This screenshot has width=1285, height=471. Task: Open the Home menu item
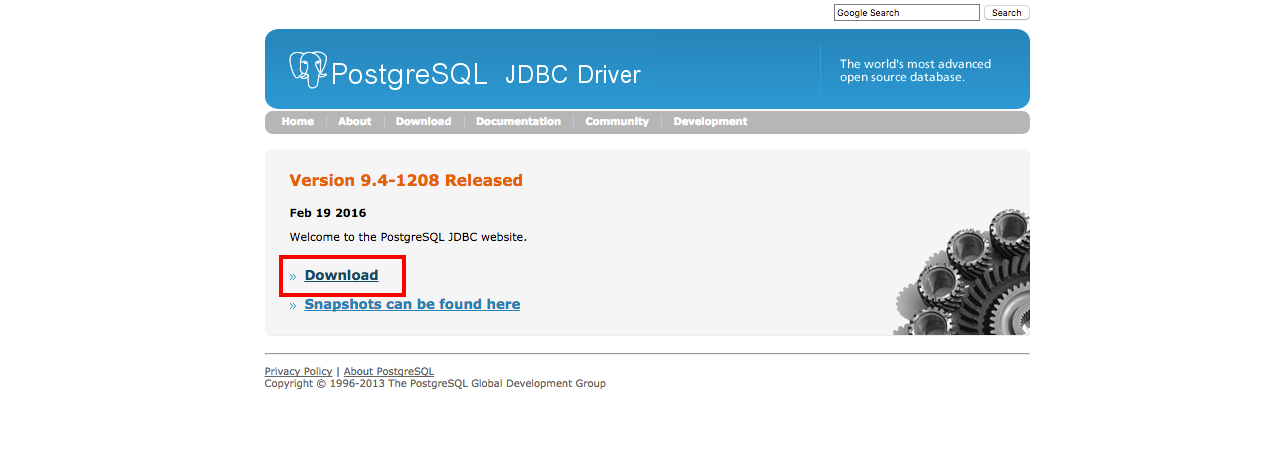297,121
